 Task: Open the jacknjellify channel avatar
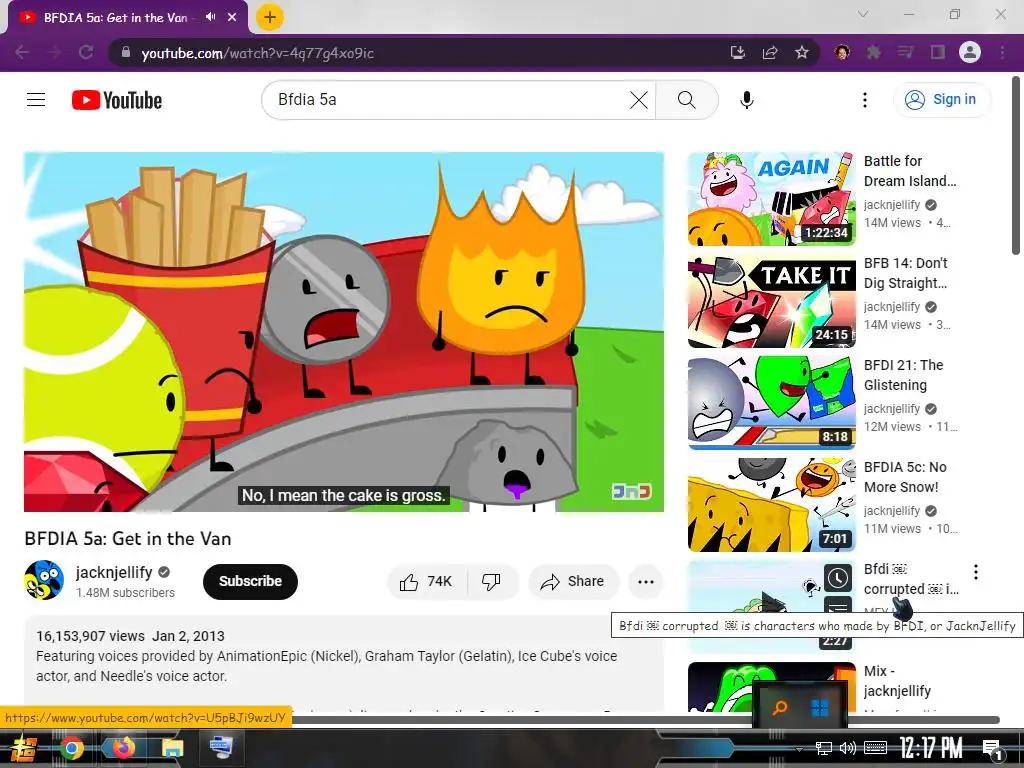point(44,580)
